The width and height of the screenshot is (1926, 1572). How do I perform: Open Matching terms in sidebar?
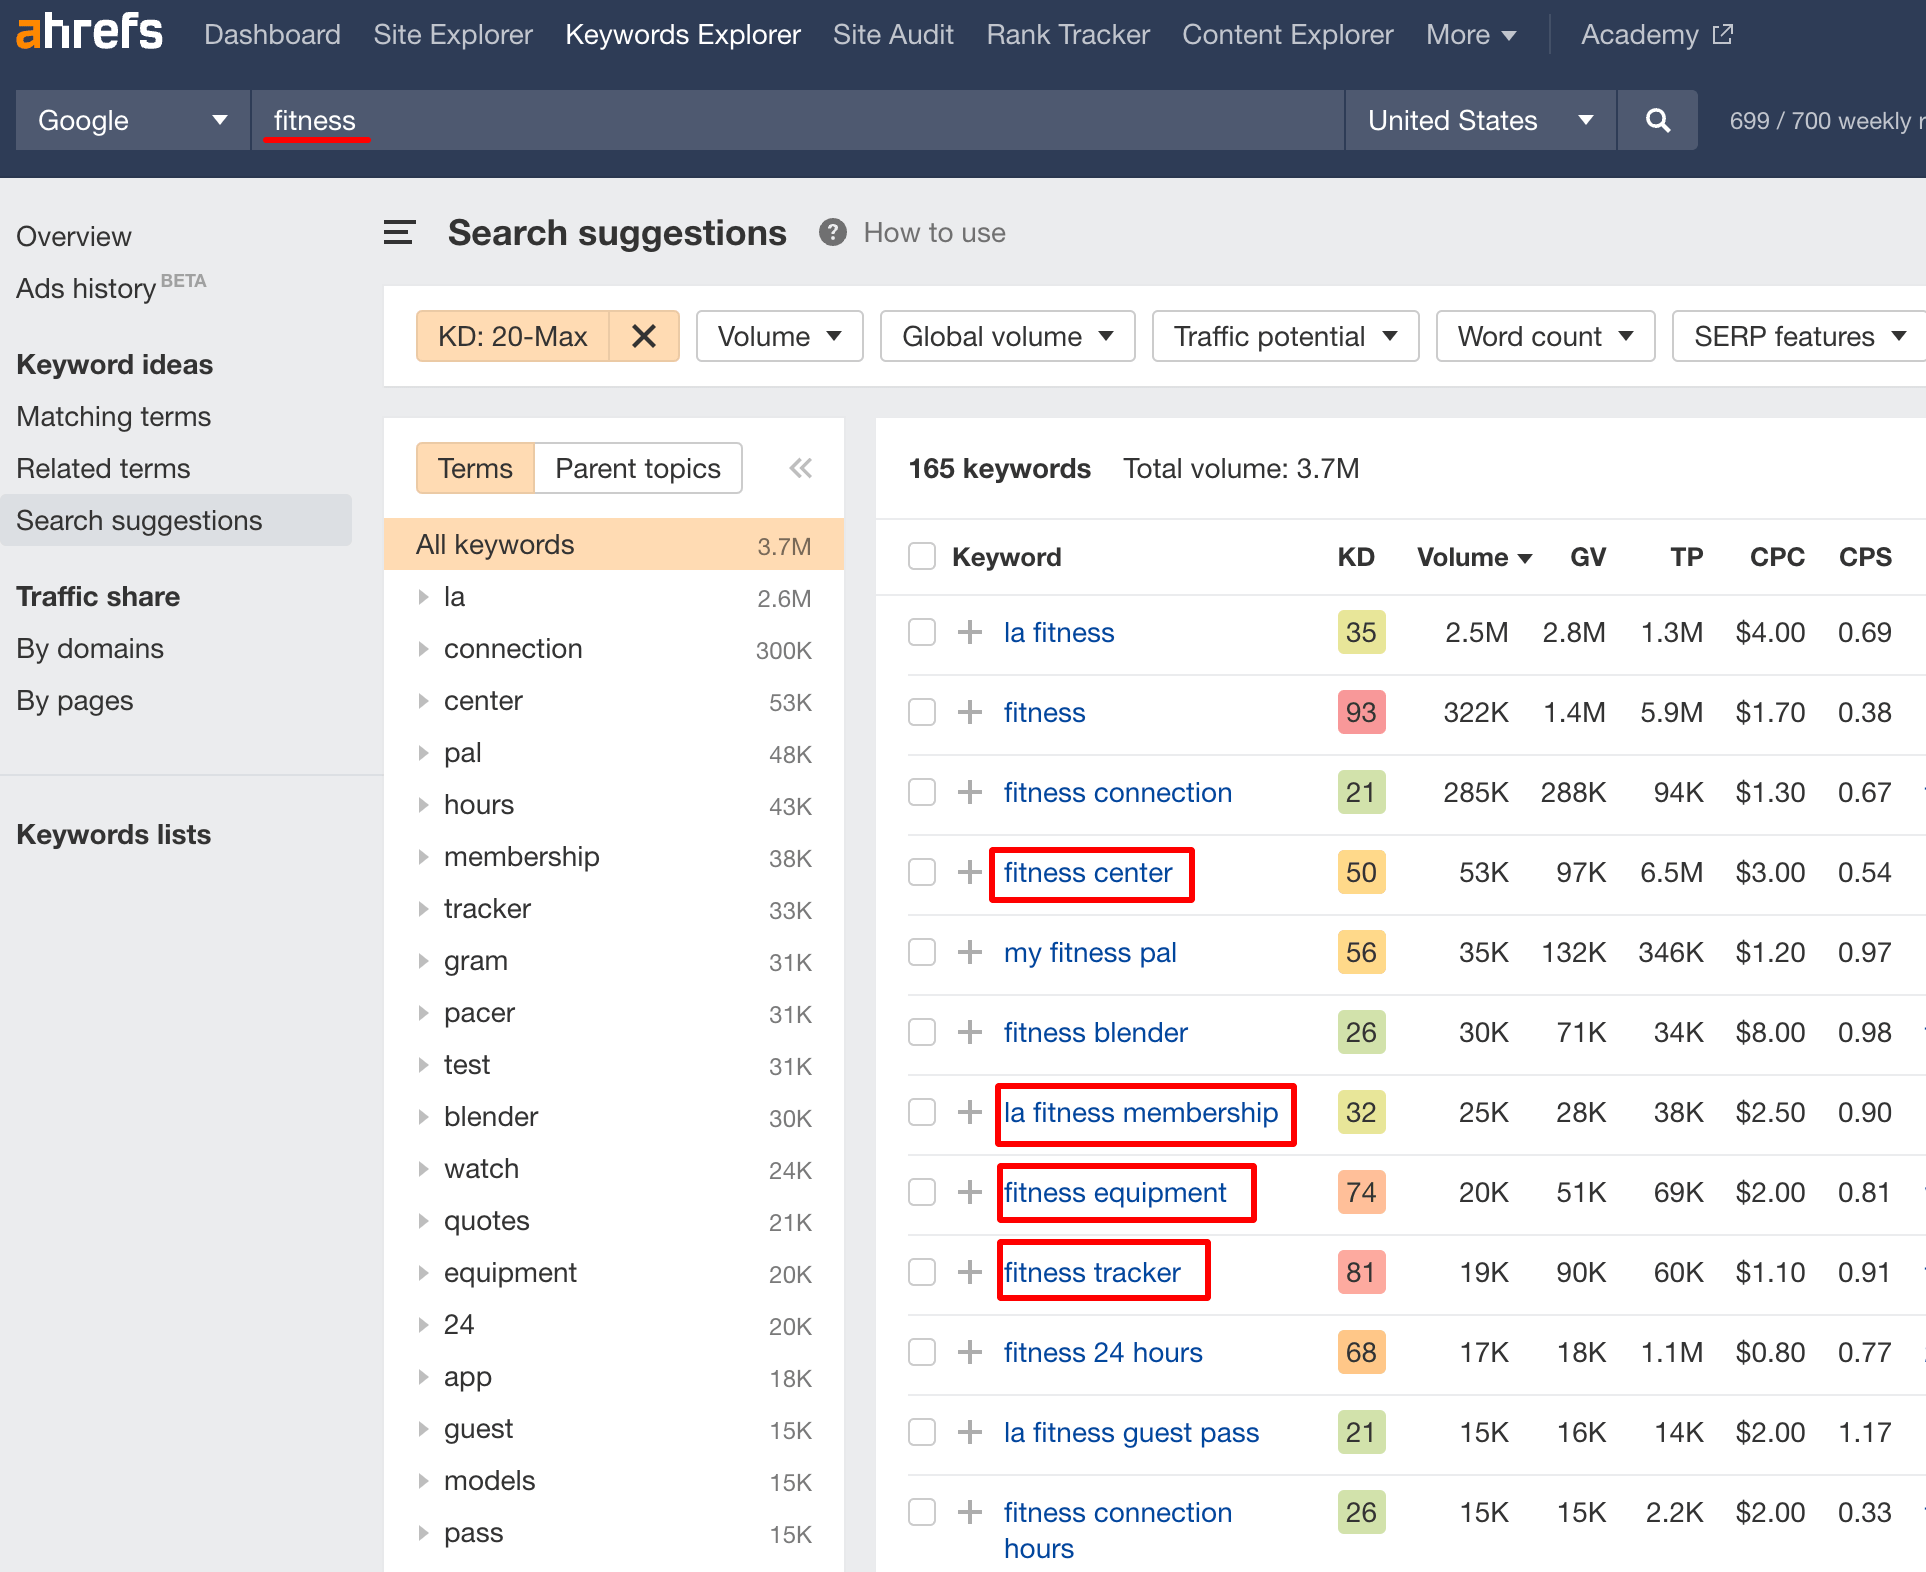point(114,416)
